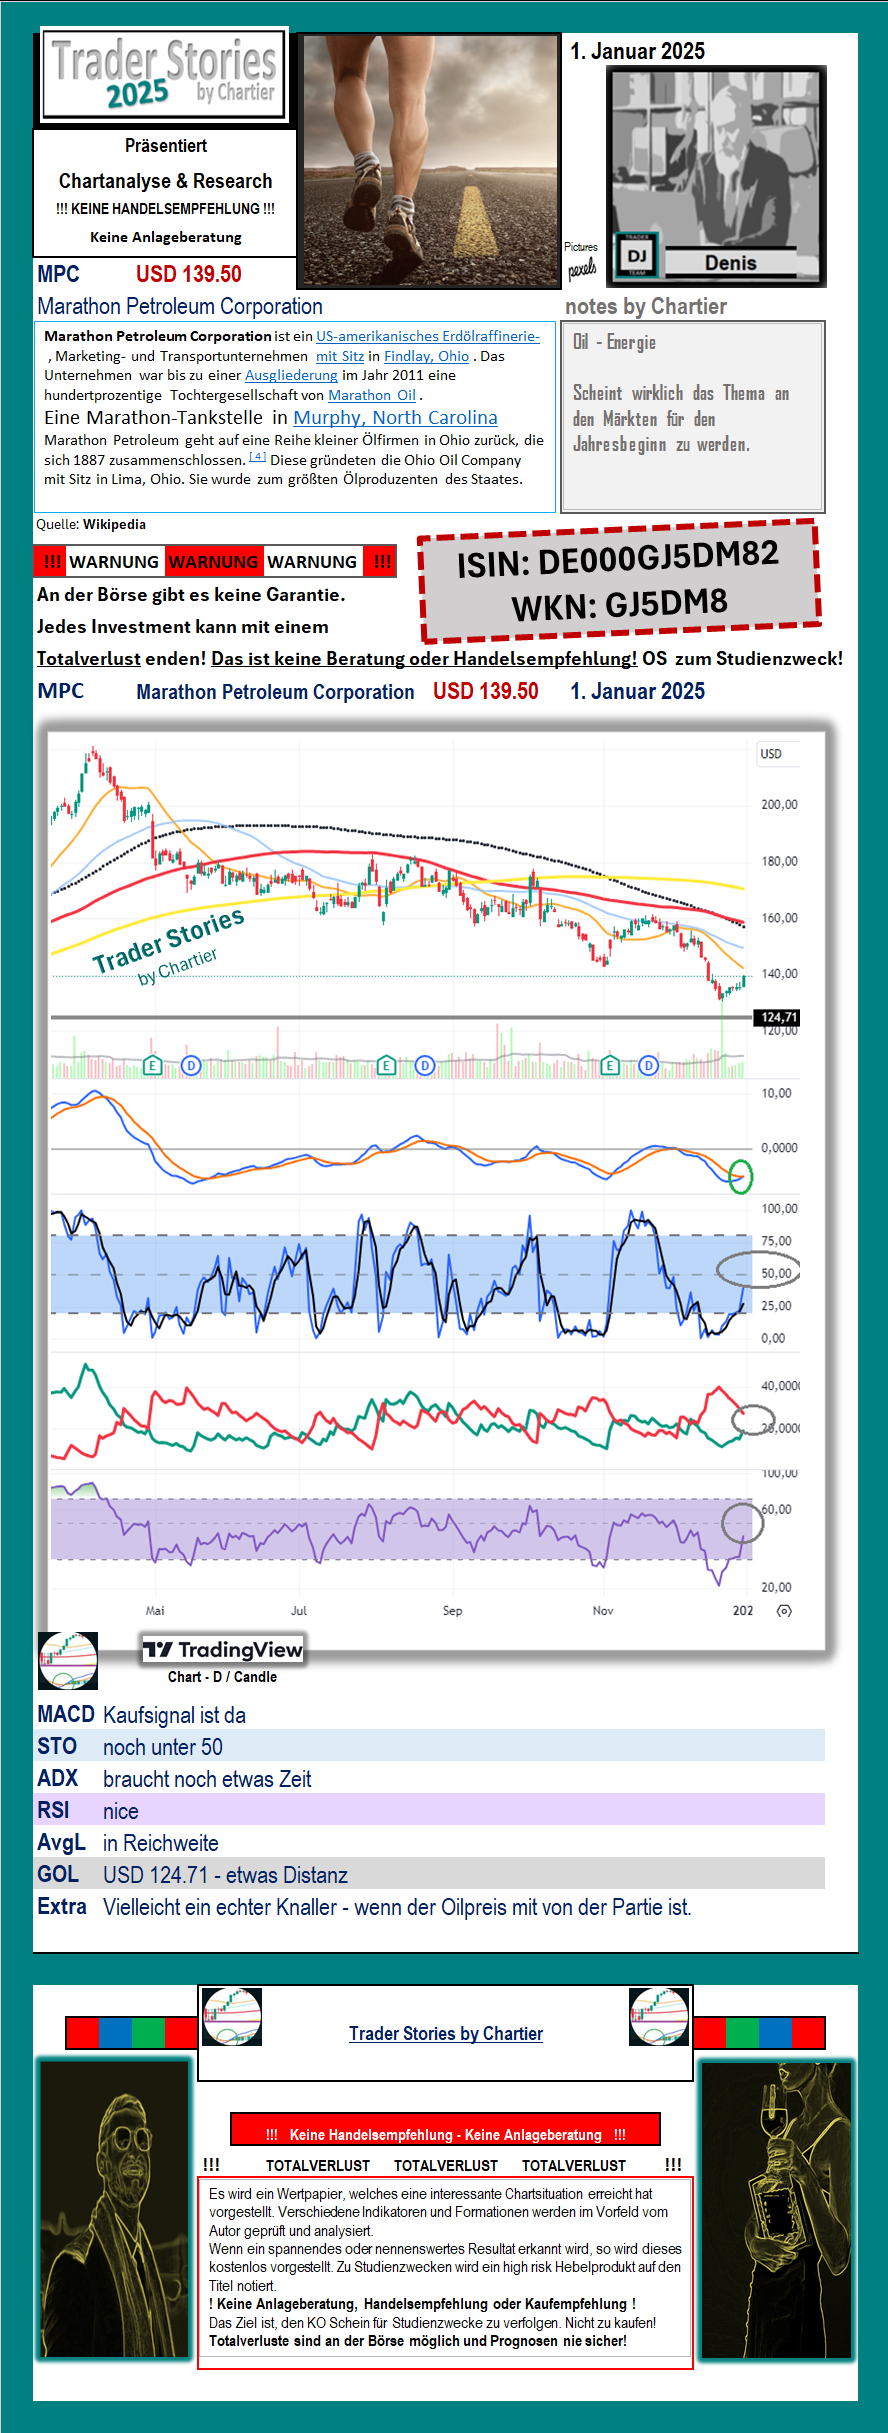Click the DJ team badge
The height and width of the screenshot is (2433, 888).
(636, 255)
